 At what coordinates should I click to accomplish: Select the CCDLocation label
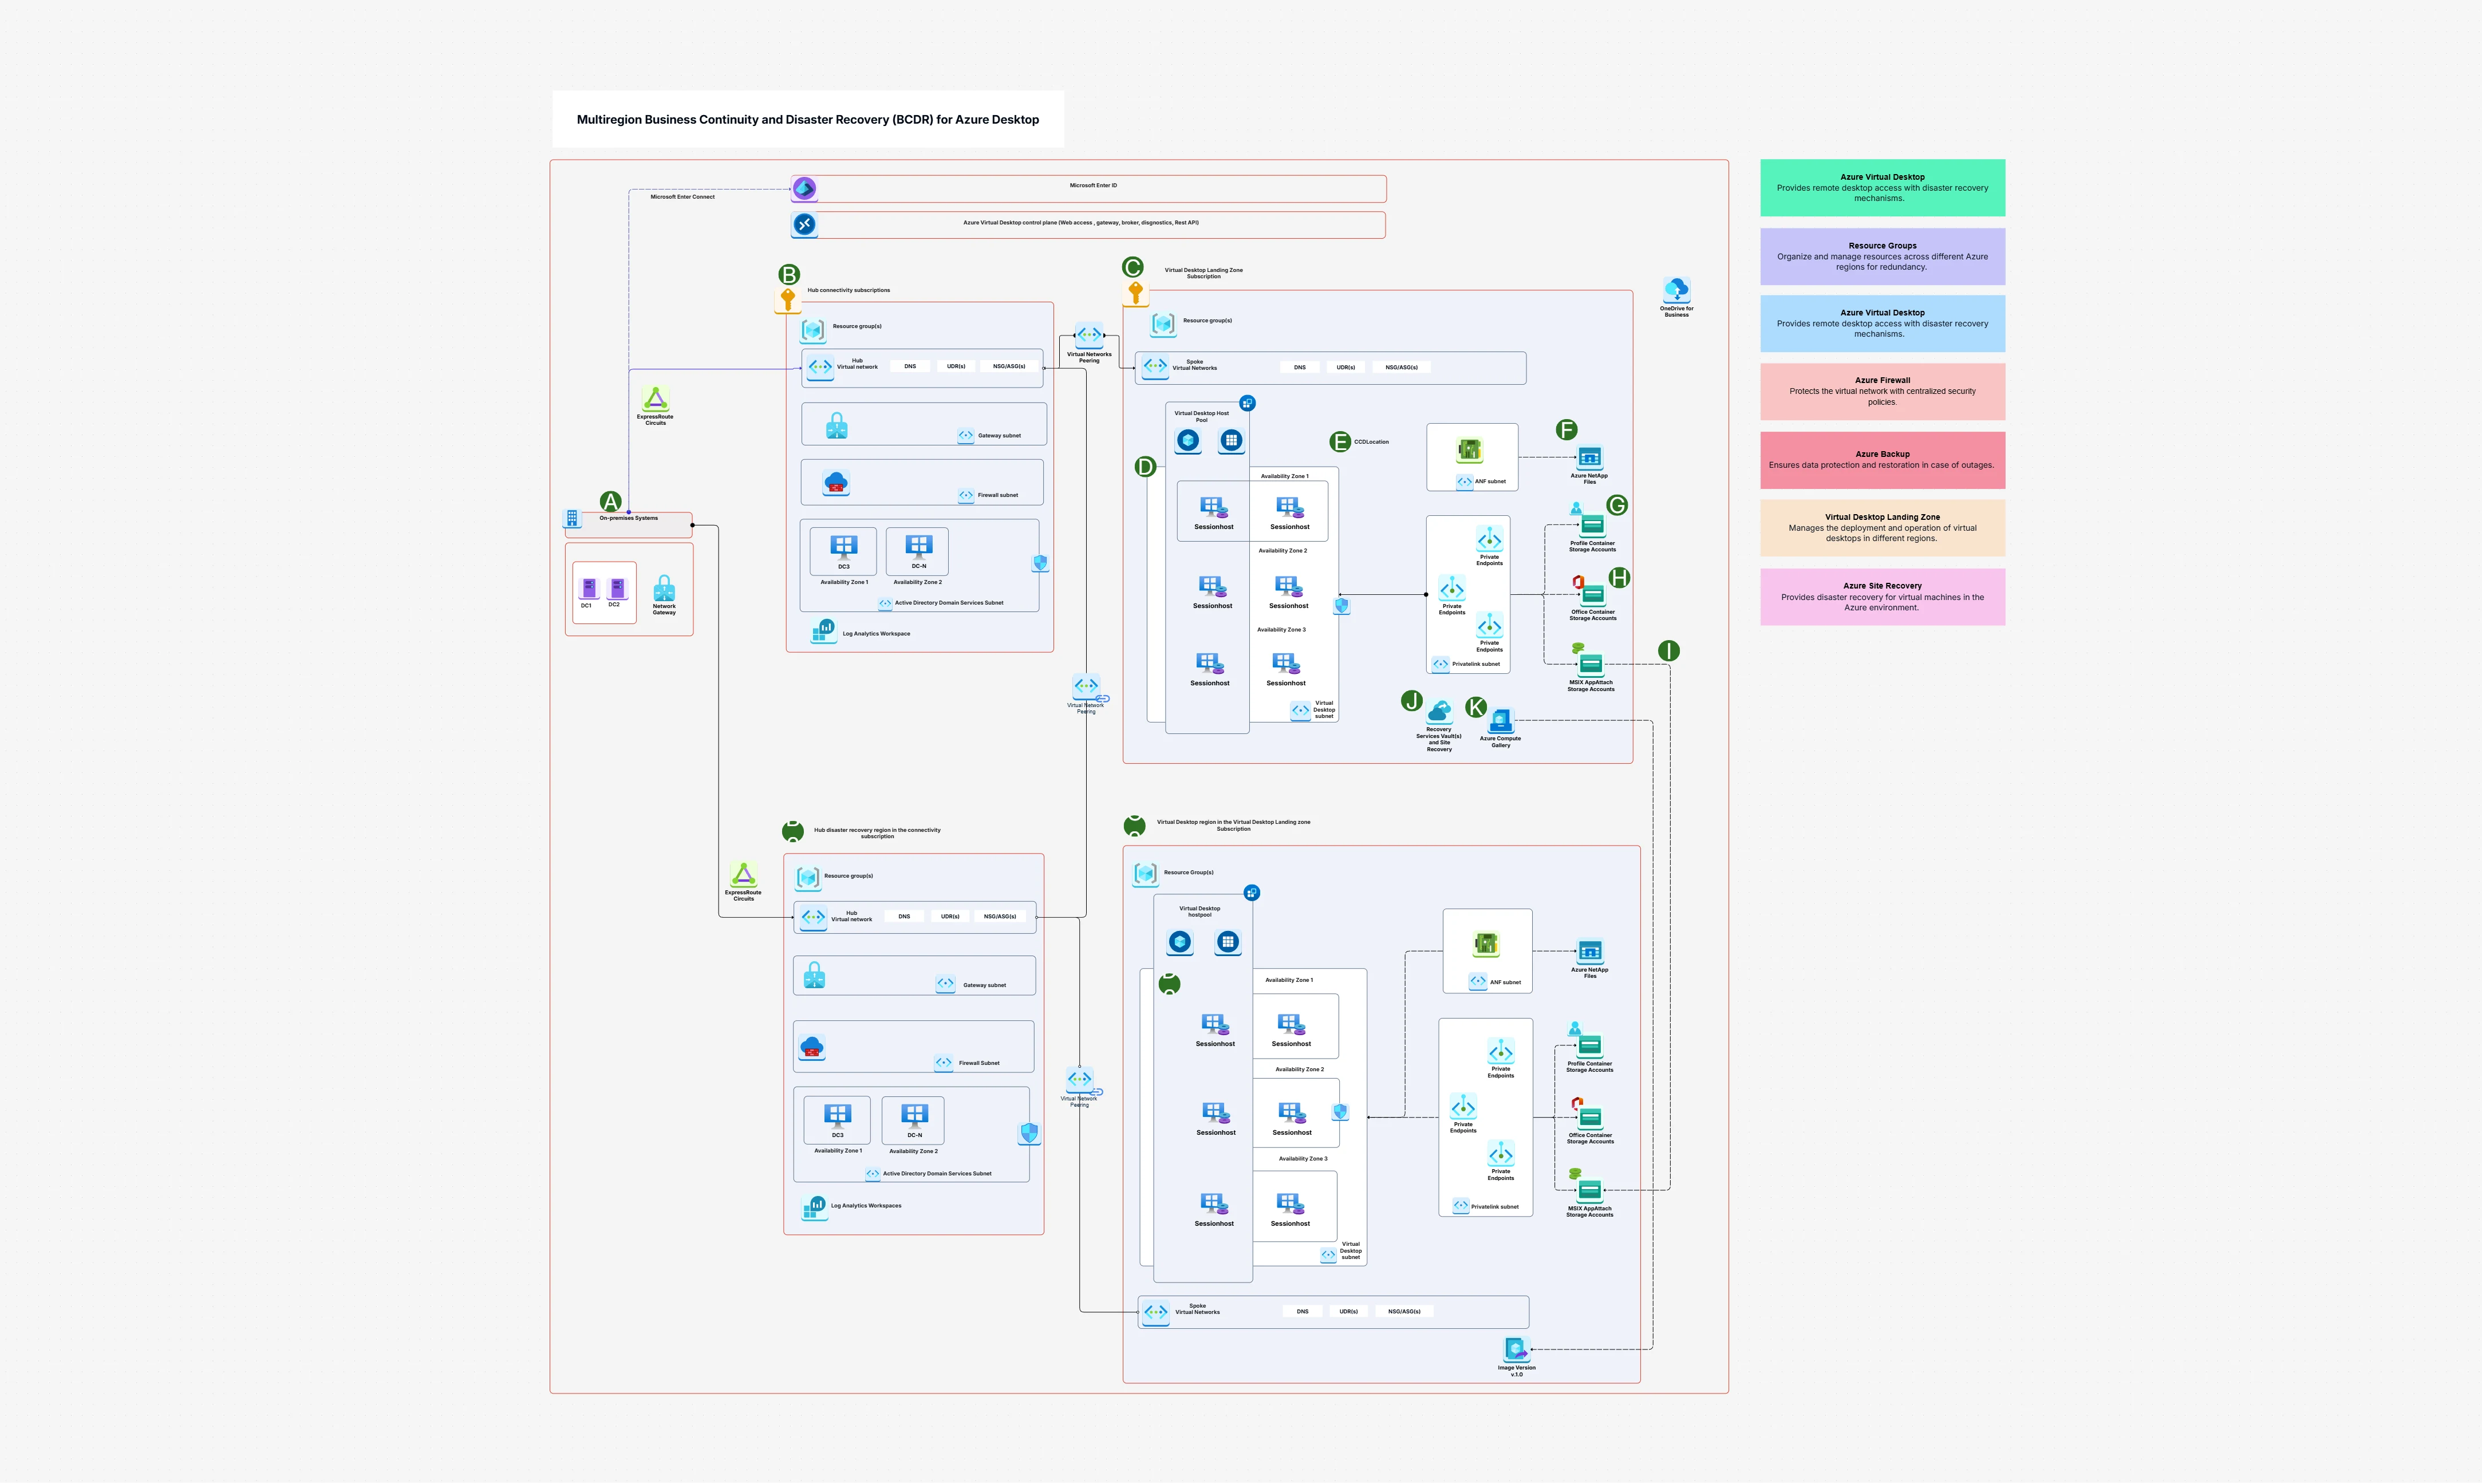click(x=1371, y=442)
